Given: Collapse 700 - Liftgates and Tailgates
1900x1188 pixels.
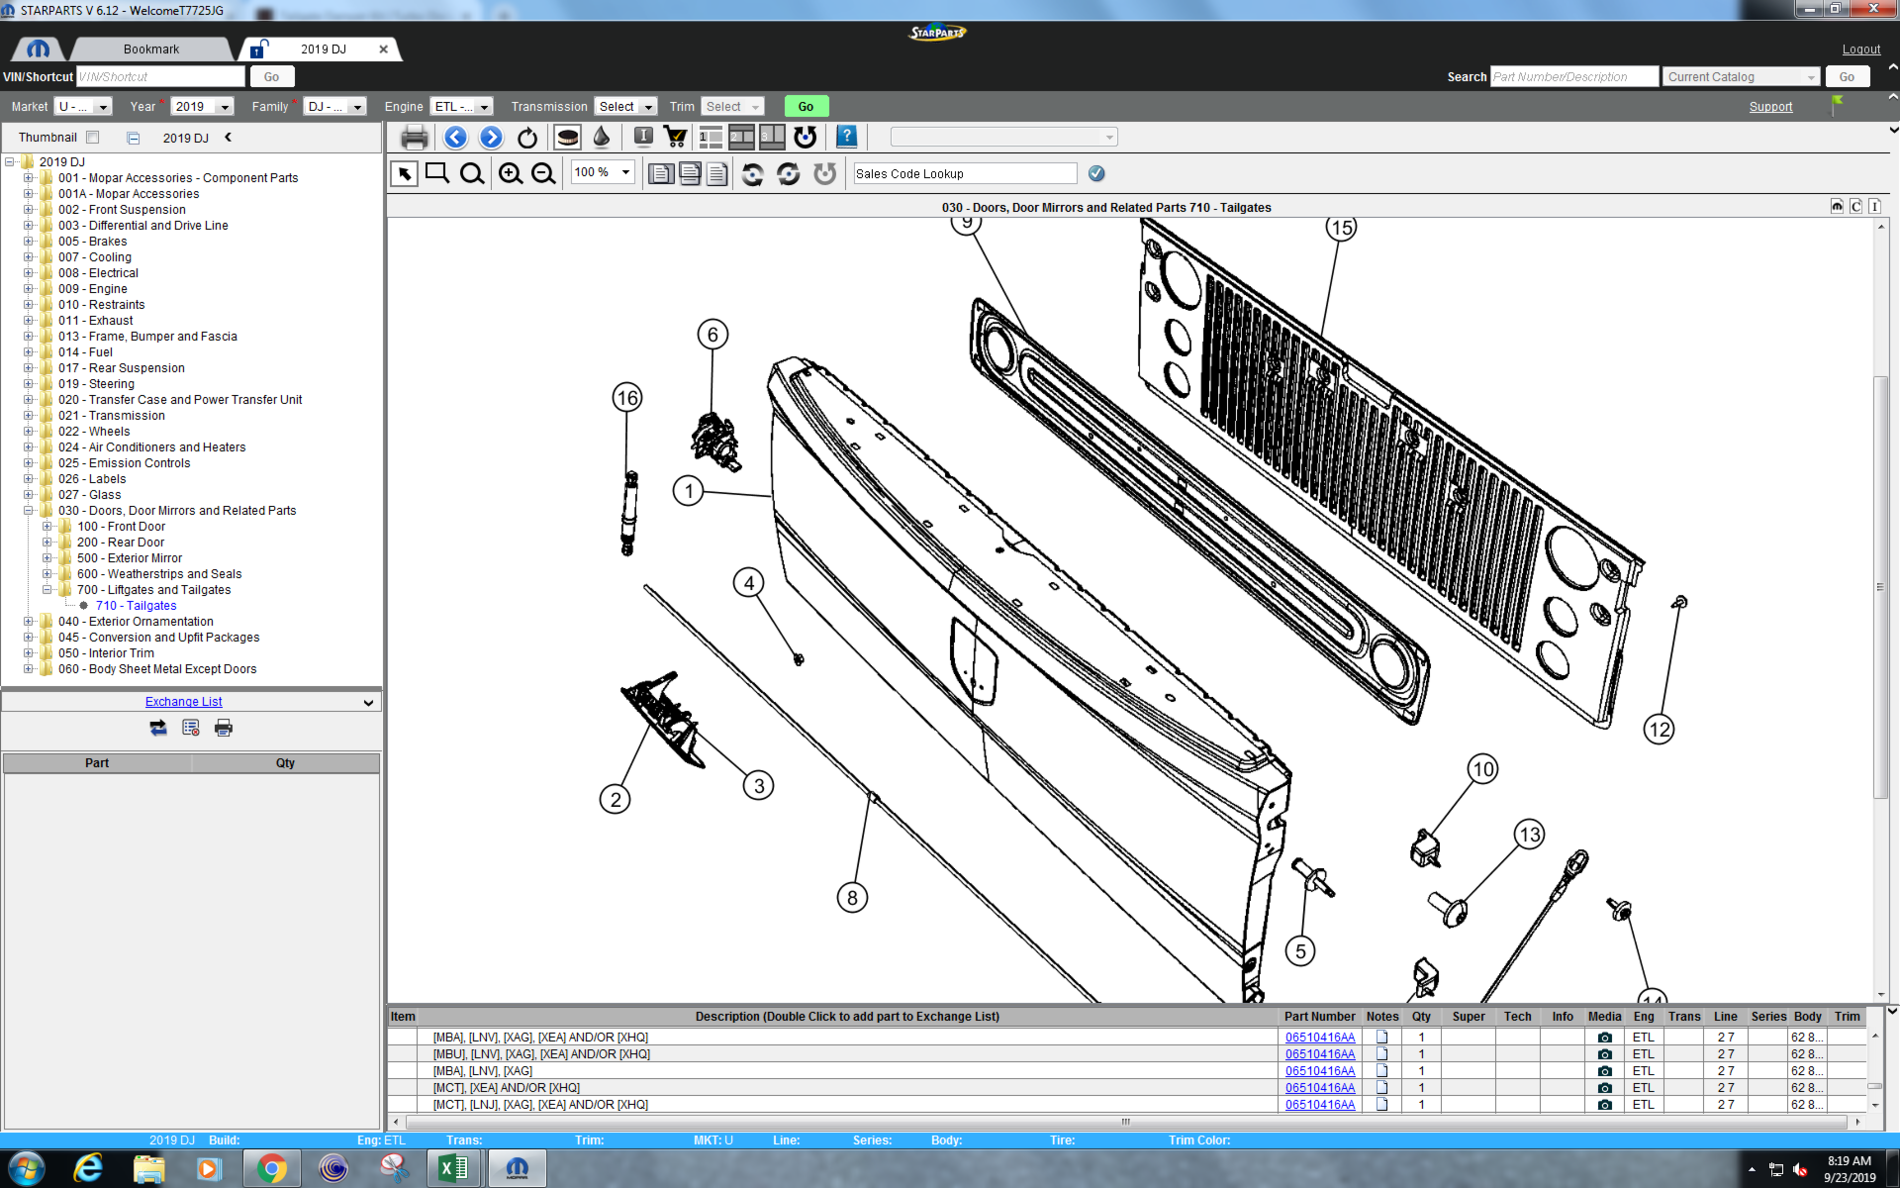Looking at the screenshot, I should click(47, 590).
